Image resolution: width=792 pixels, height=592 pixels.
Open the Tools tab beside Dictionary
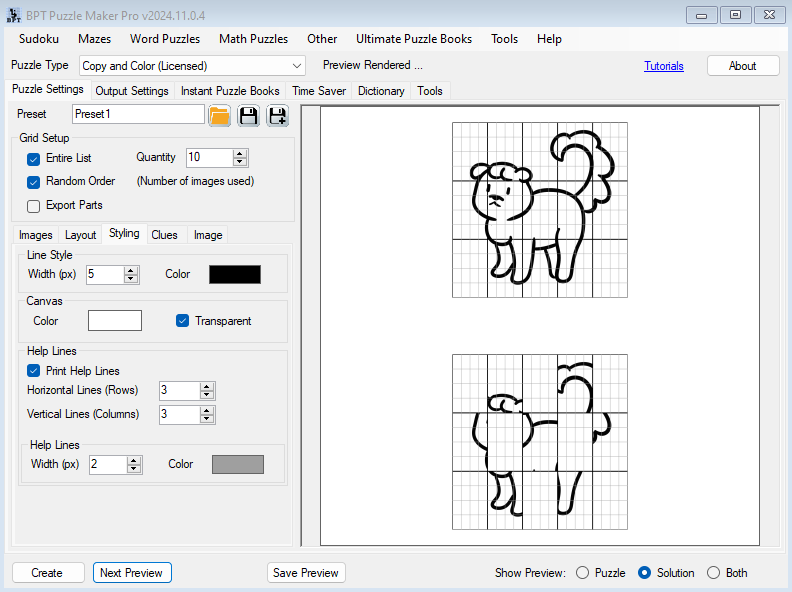pyautogui.click(x=430, y=91)
